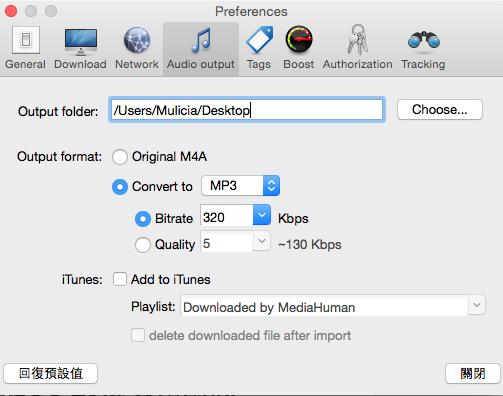Open the Tracking binoculars icon
The height and width of the screenshot is (396, 503).
click(424, 40)
